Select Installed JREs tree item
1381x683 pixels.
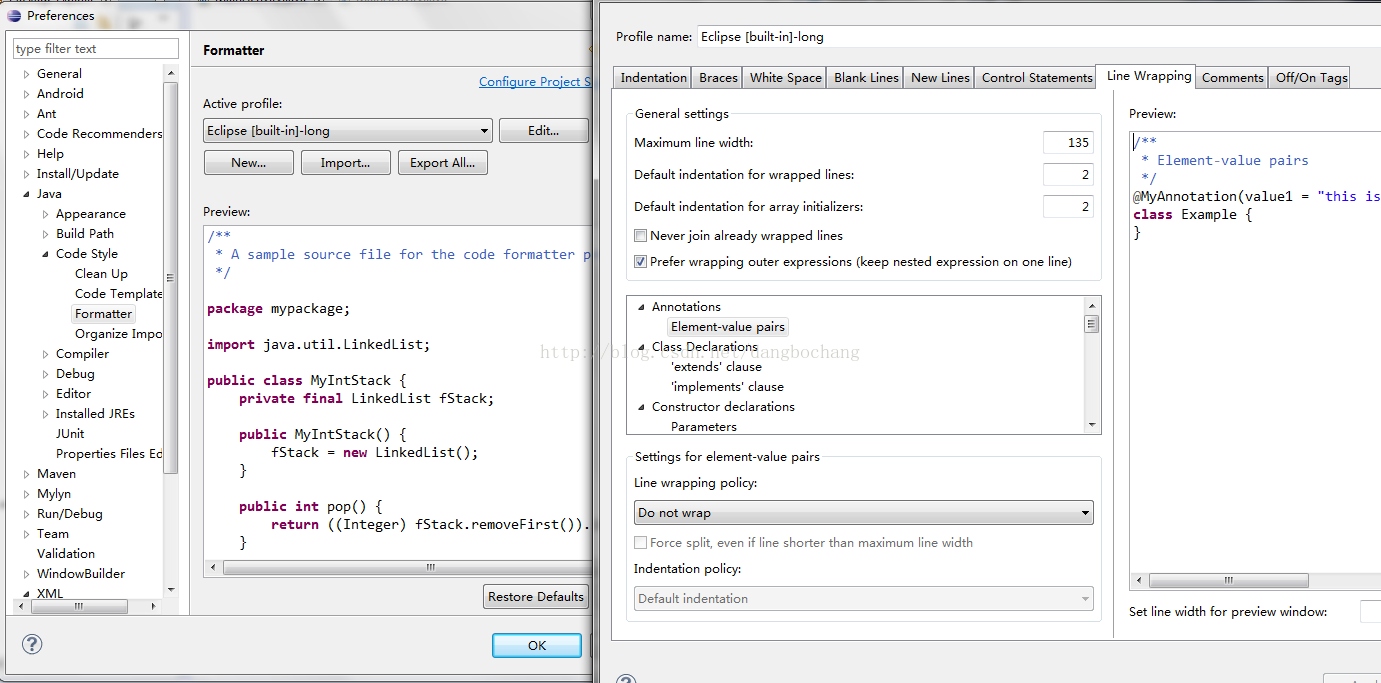tap(95, 414)
